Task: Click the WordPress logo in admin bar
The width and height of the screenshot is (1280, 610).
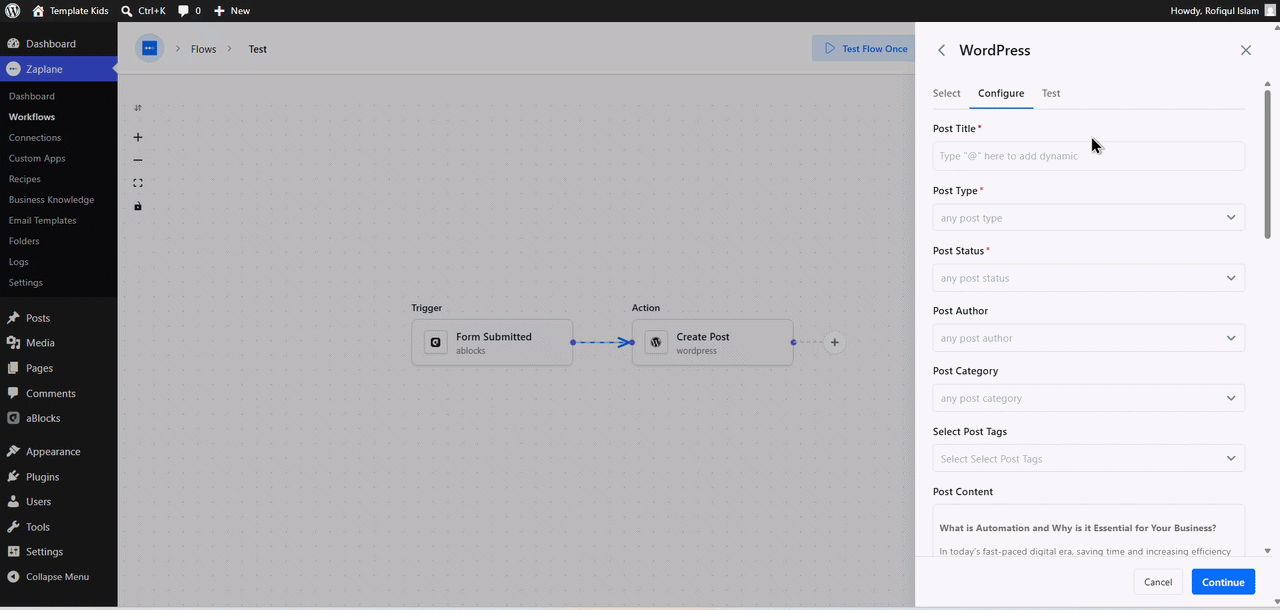Action: click(x=13, y=10)
